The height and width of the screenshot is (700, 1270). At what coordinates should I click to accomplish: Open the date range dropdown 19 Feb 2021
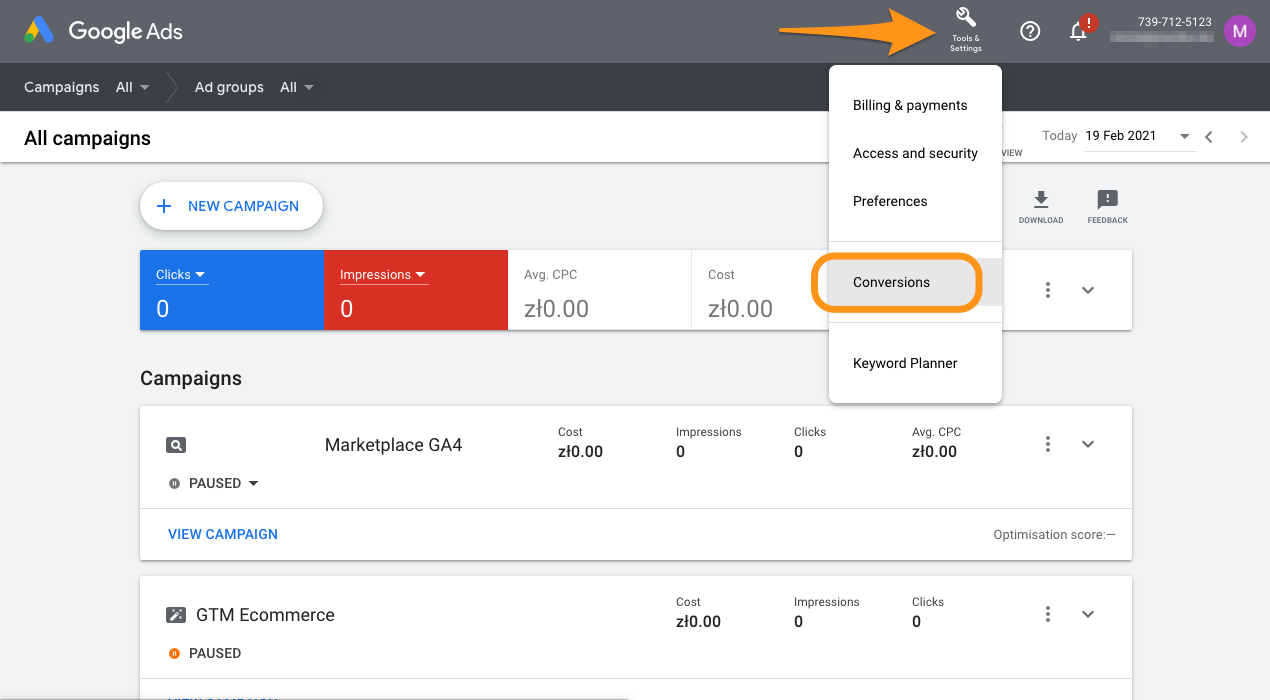[1140, 136]
